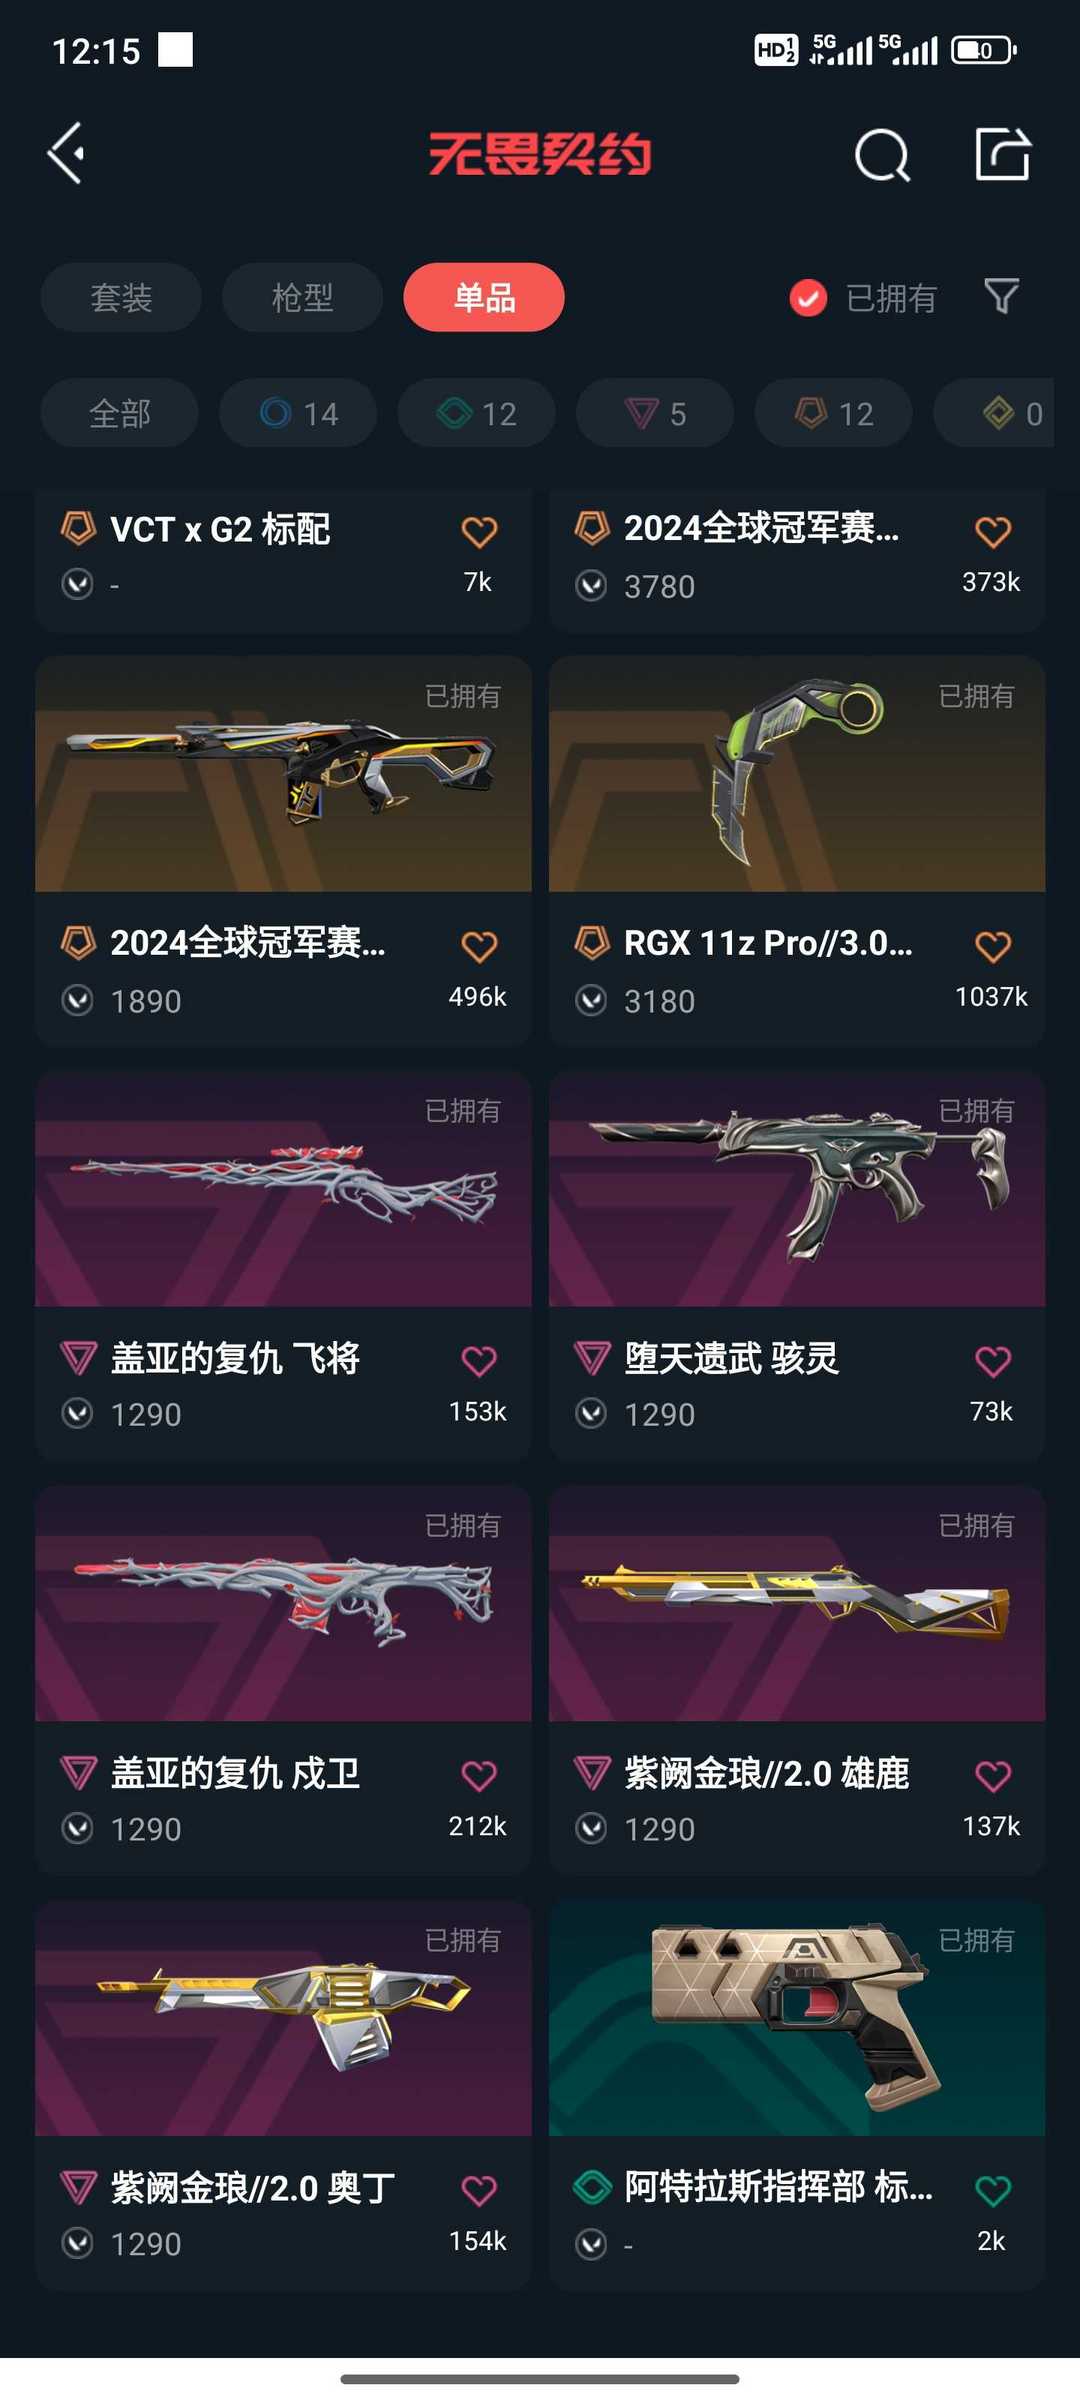Tap the back arrow icon

(x=66, y=154)
